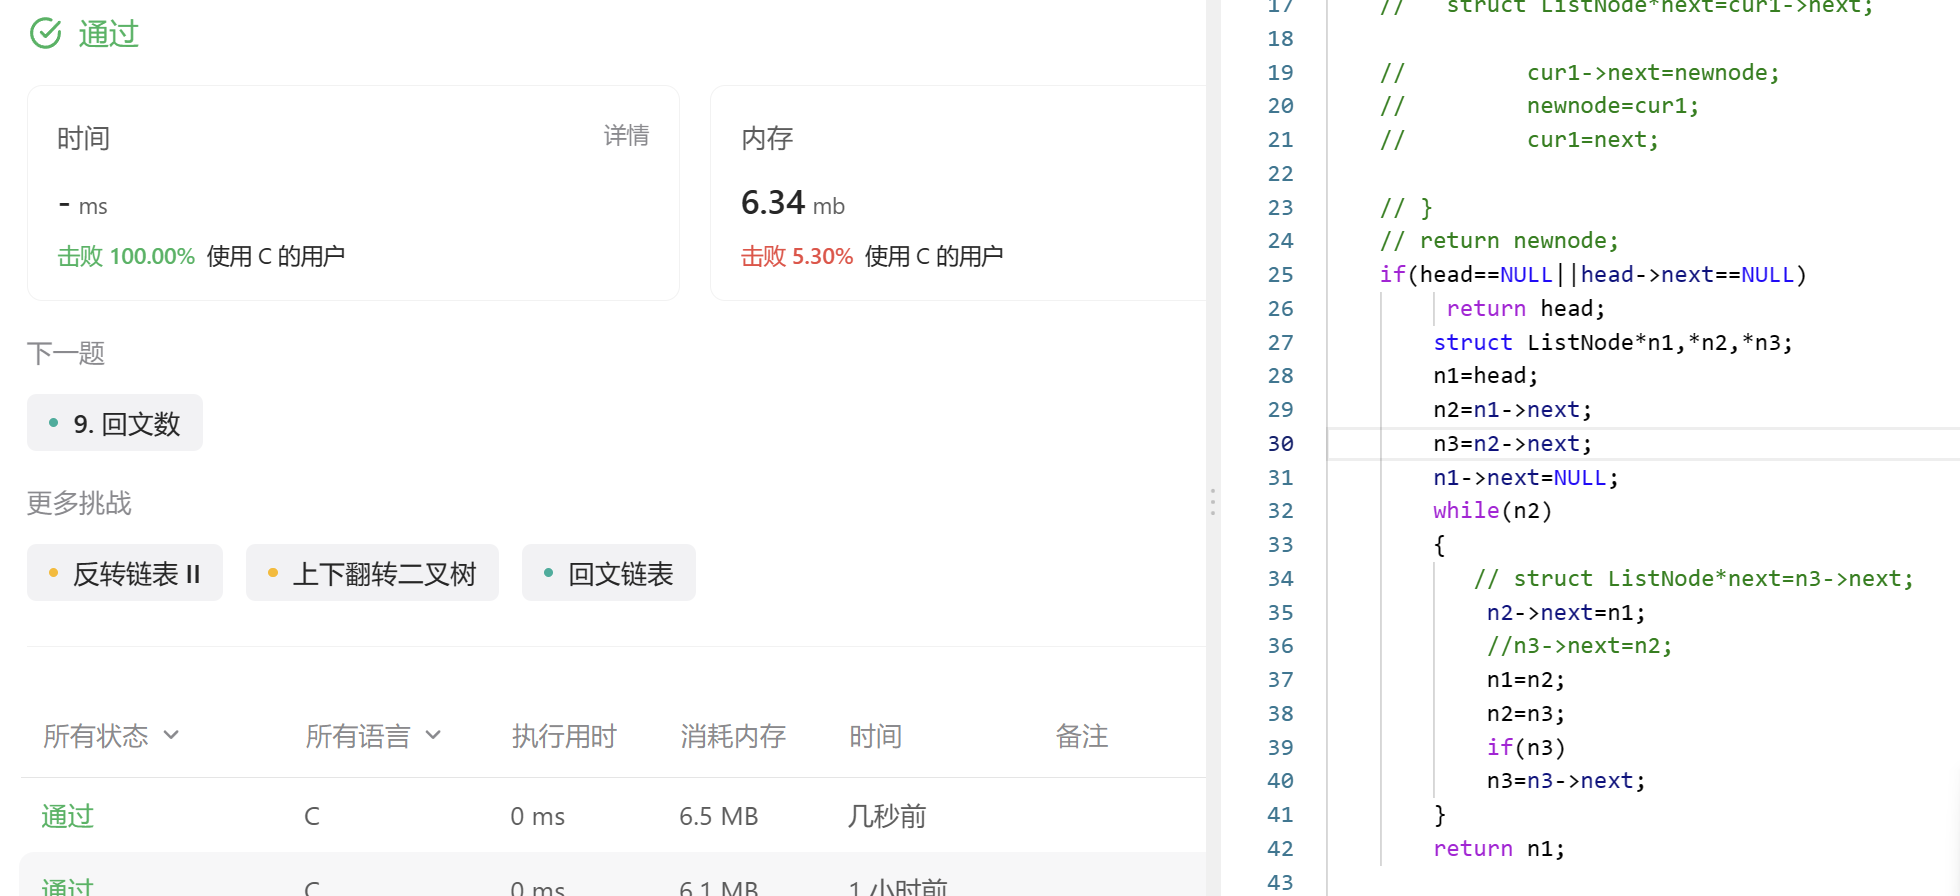1960x896 pixels.
Task: Click the green passed checkmark icon
Action: pos(46,33)
